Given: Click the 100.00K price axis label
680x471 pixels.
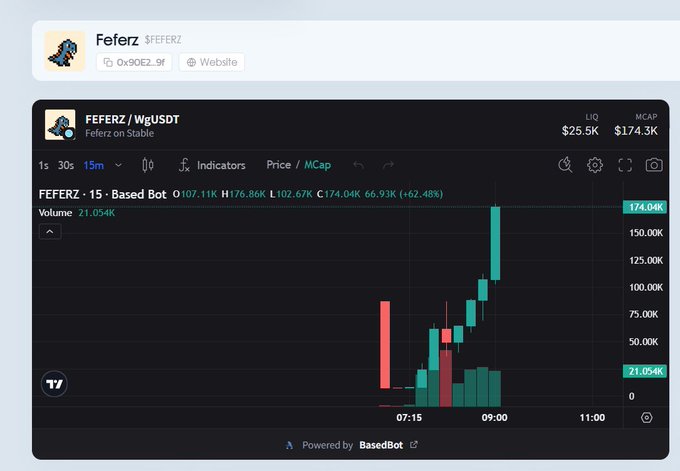Looking at the screenshot, I should coord(646,288).
